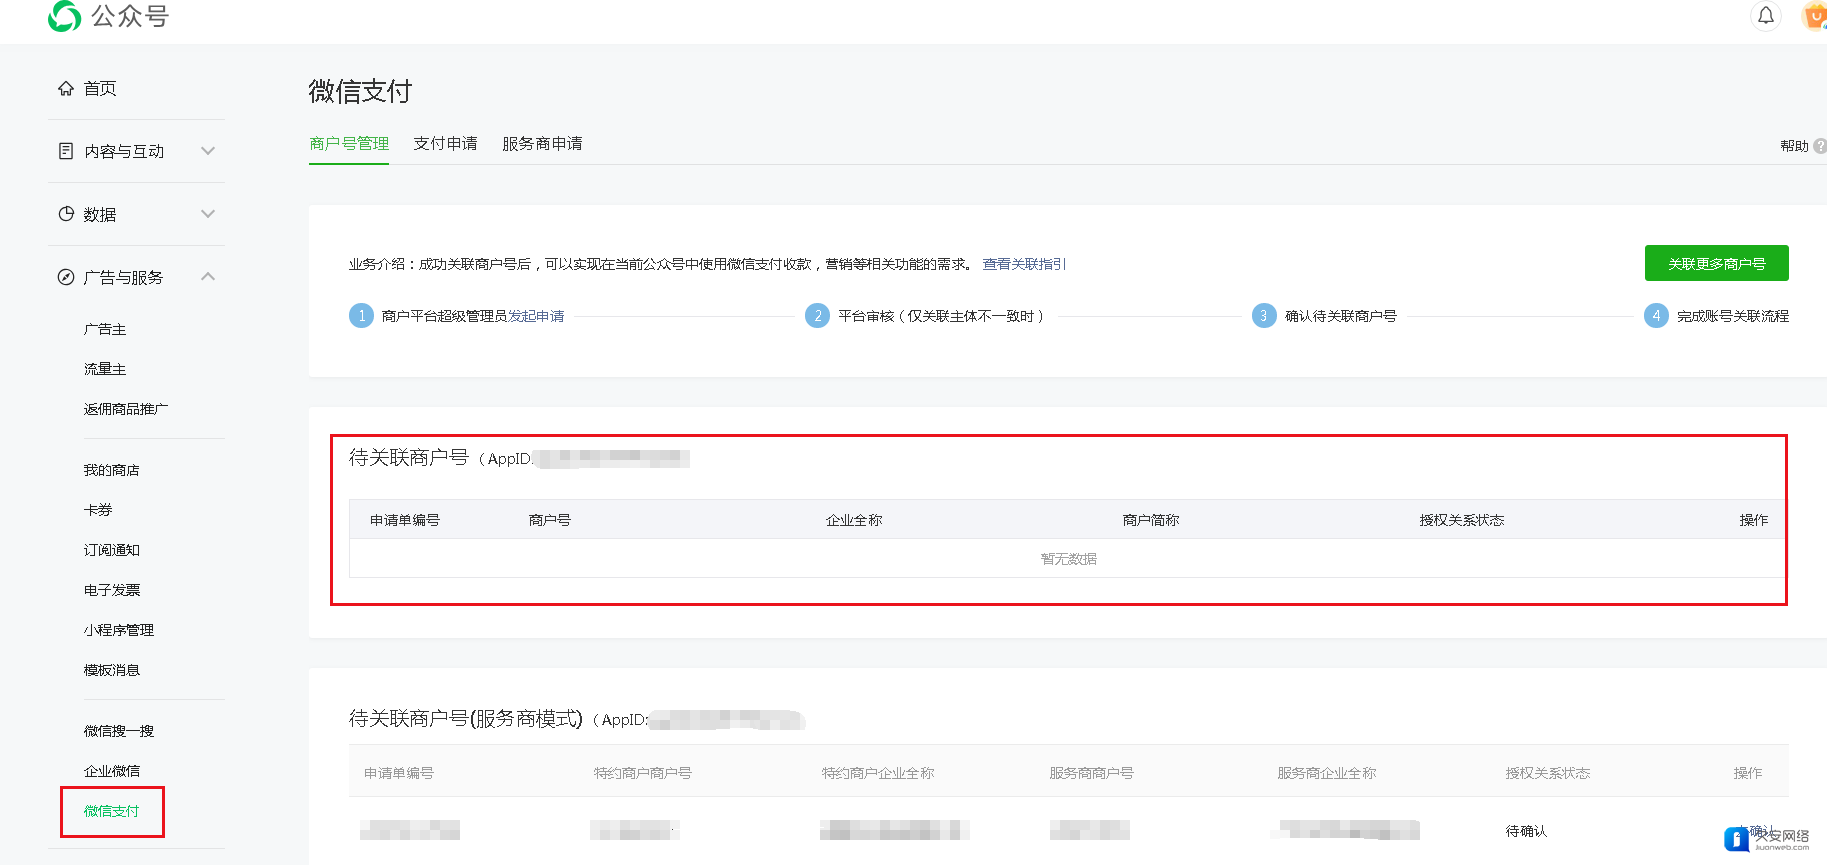Collapse the 广告与服务 section chevron
This screenshot has width=1827, height=865.
pyautogui.click(x=208, y=277)
